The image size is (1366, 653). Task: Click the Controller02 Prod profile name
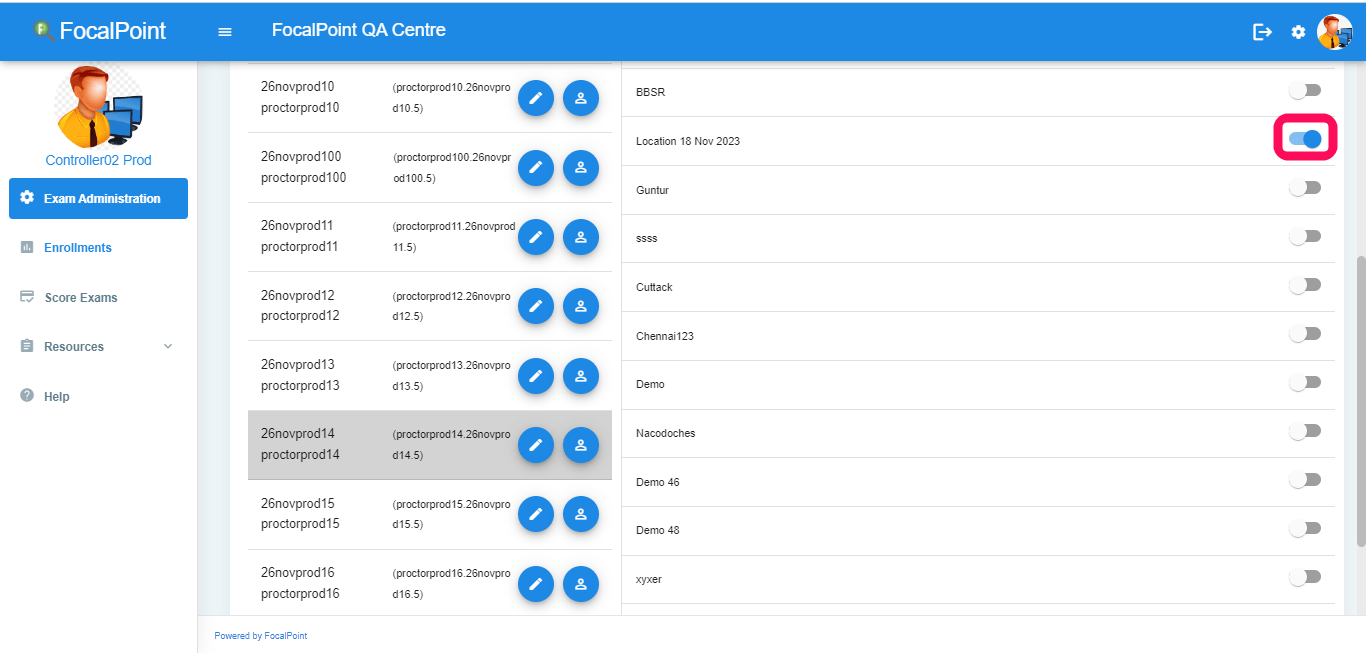tap(97, 159)
